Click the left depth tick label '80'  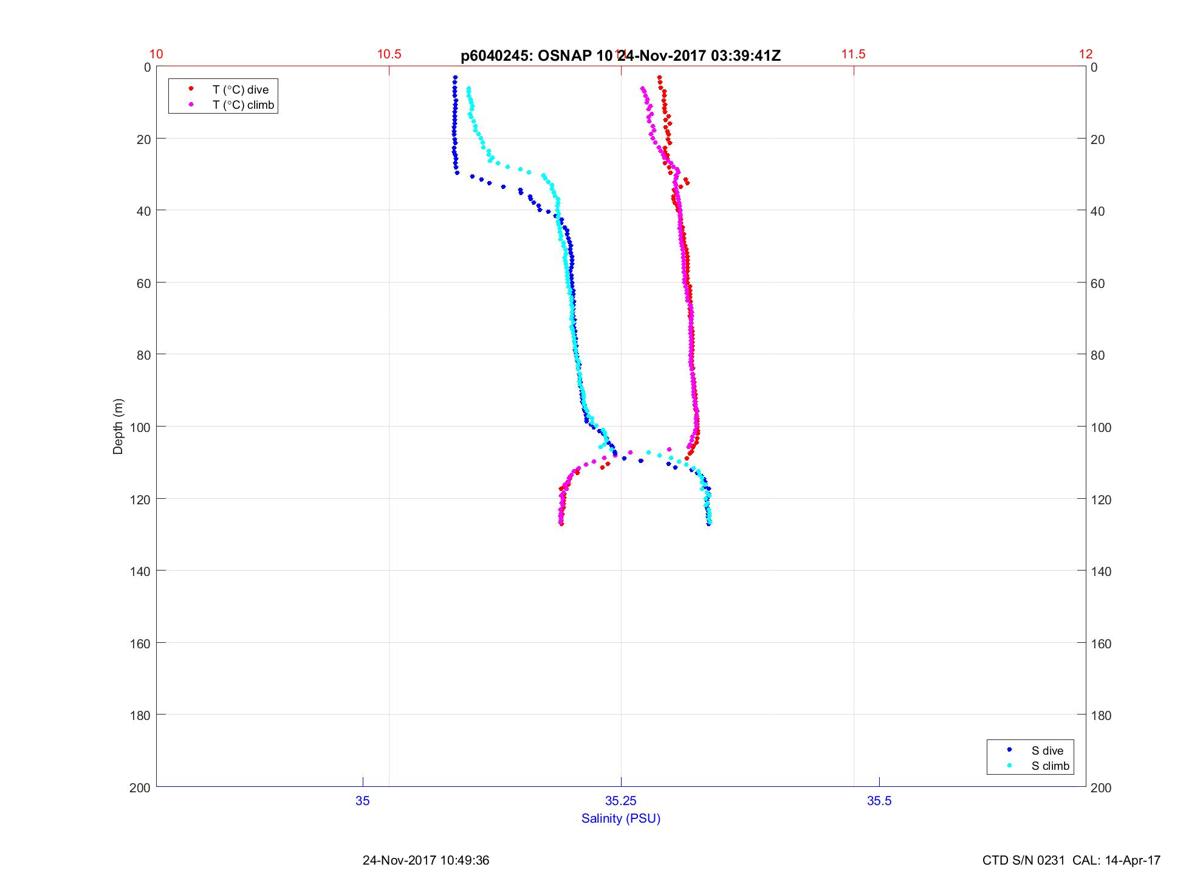pyautogui.click(x=144, y=355)
